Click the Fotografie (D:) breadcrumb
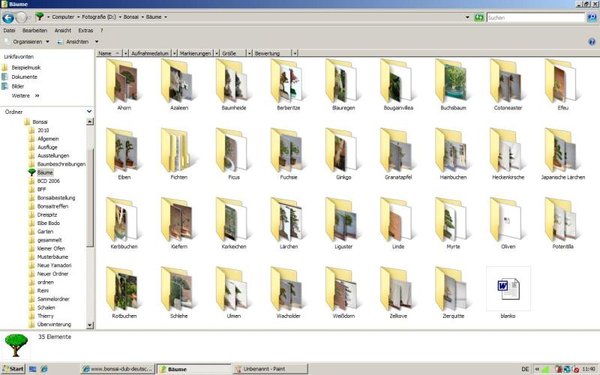Screen dimensions: 600x375 coord(99,17)
